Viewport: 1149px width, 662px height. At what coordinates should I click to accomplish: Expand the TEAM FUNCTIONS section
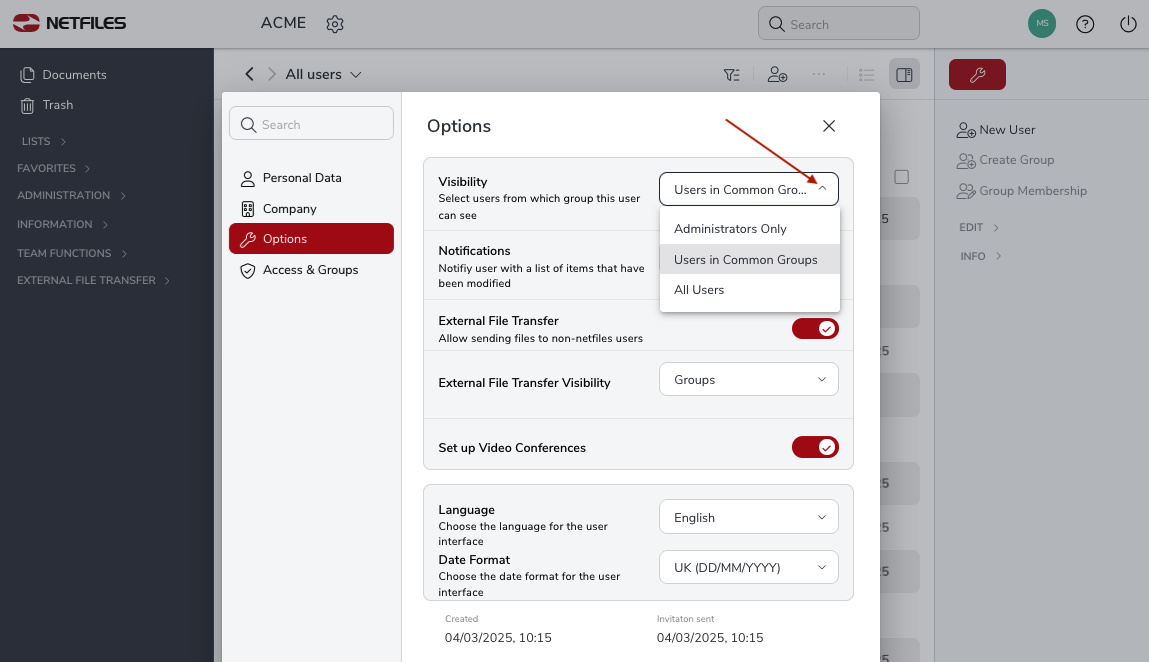(x=72, y=253)
